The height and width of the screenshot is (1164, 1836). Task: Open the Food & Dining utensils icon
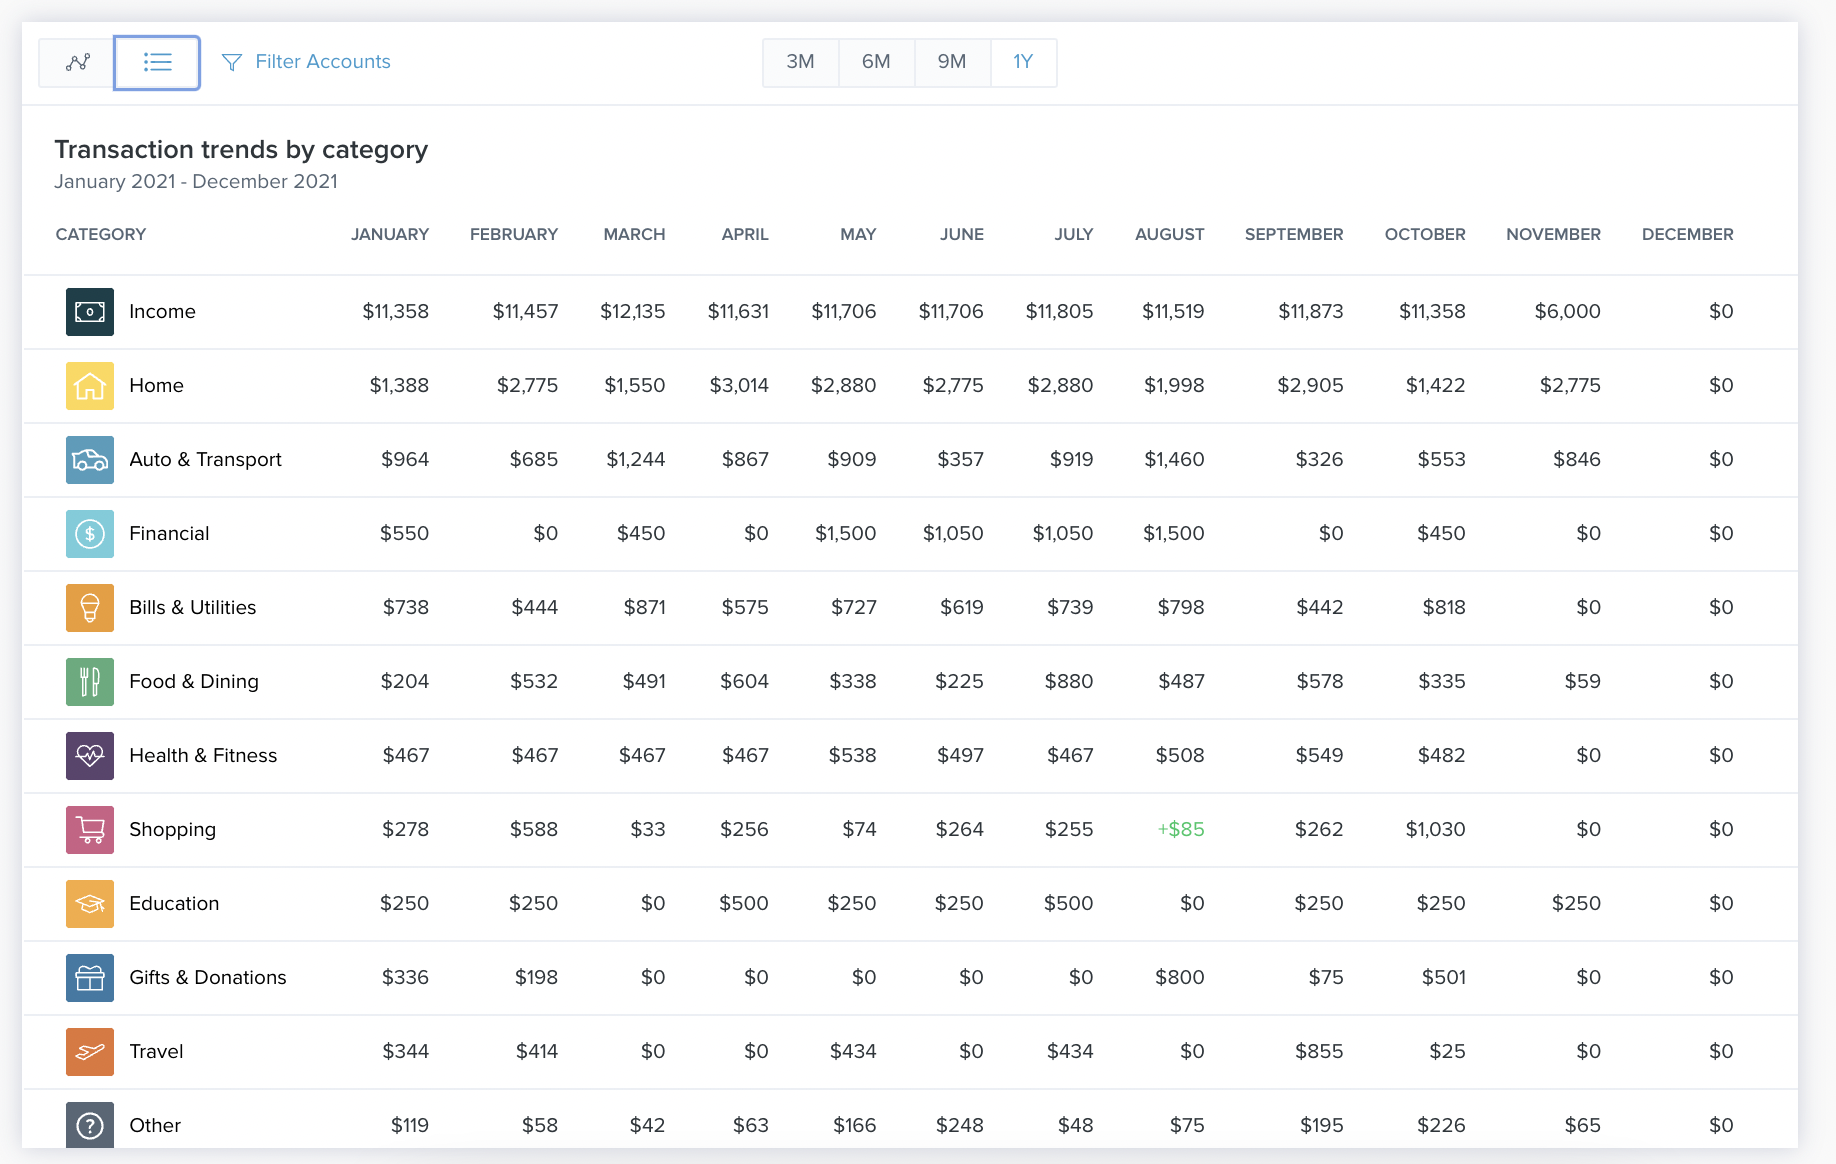tap(89, 681)
